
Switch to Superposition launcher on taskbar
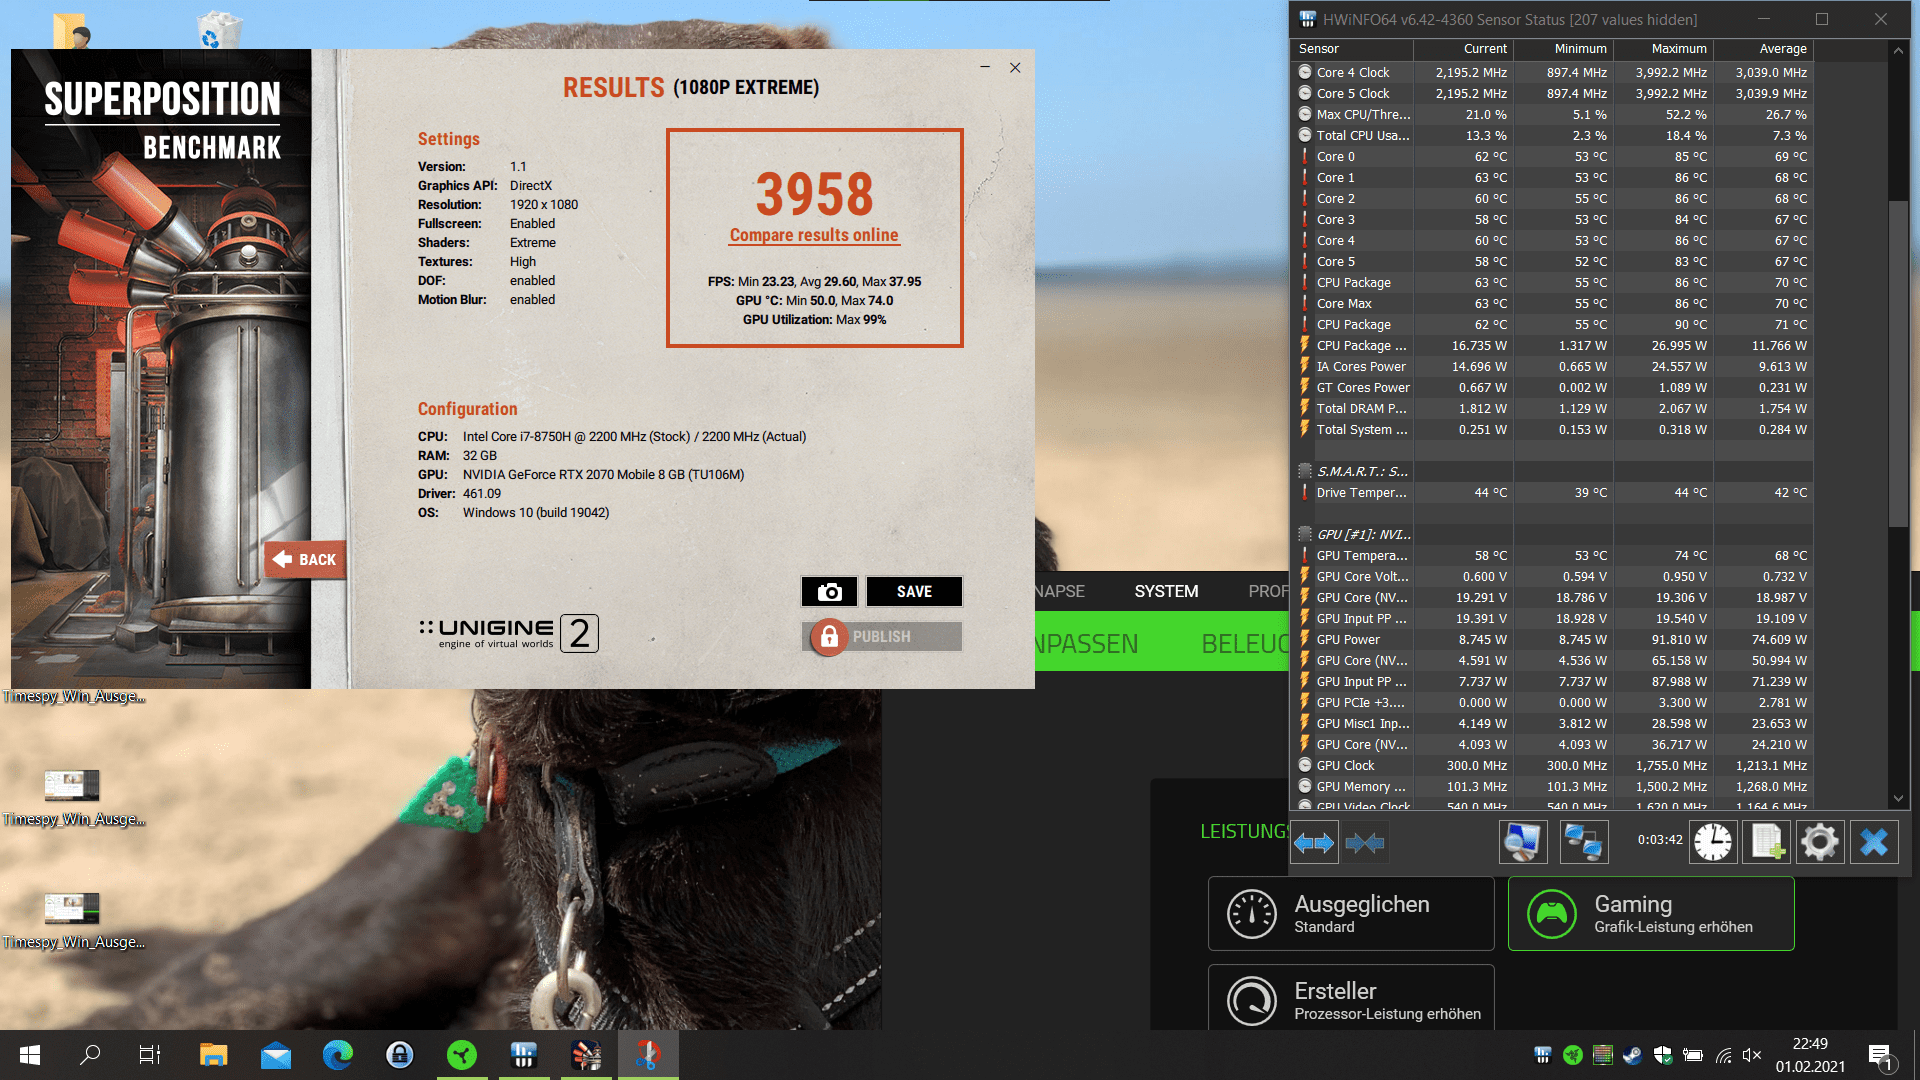pyautogui.click(x=587, y=1055)
